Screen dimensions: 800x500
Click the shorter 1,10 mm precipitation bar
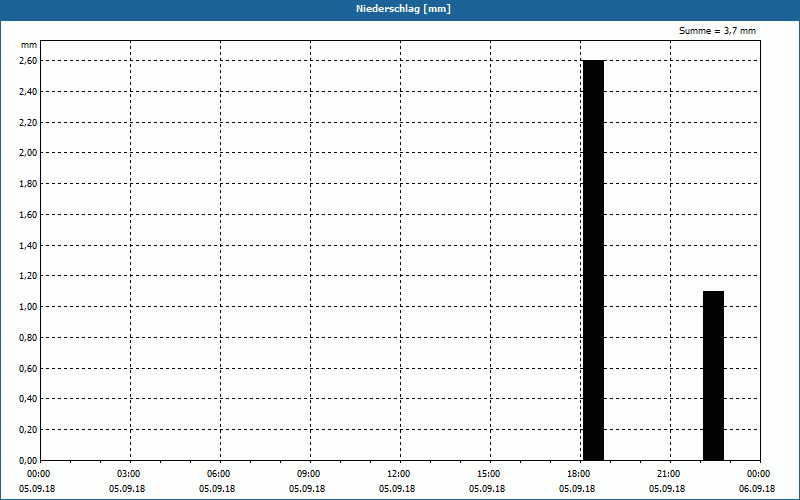click(x=713, y=376)
